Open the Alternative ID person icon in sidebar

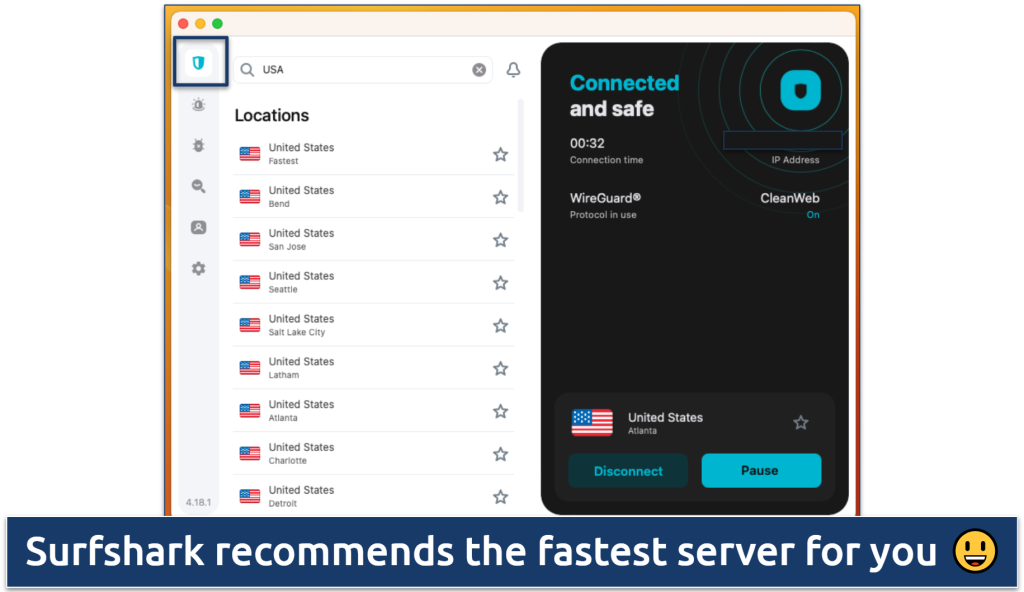tap(199, 227)
